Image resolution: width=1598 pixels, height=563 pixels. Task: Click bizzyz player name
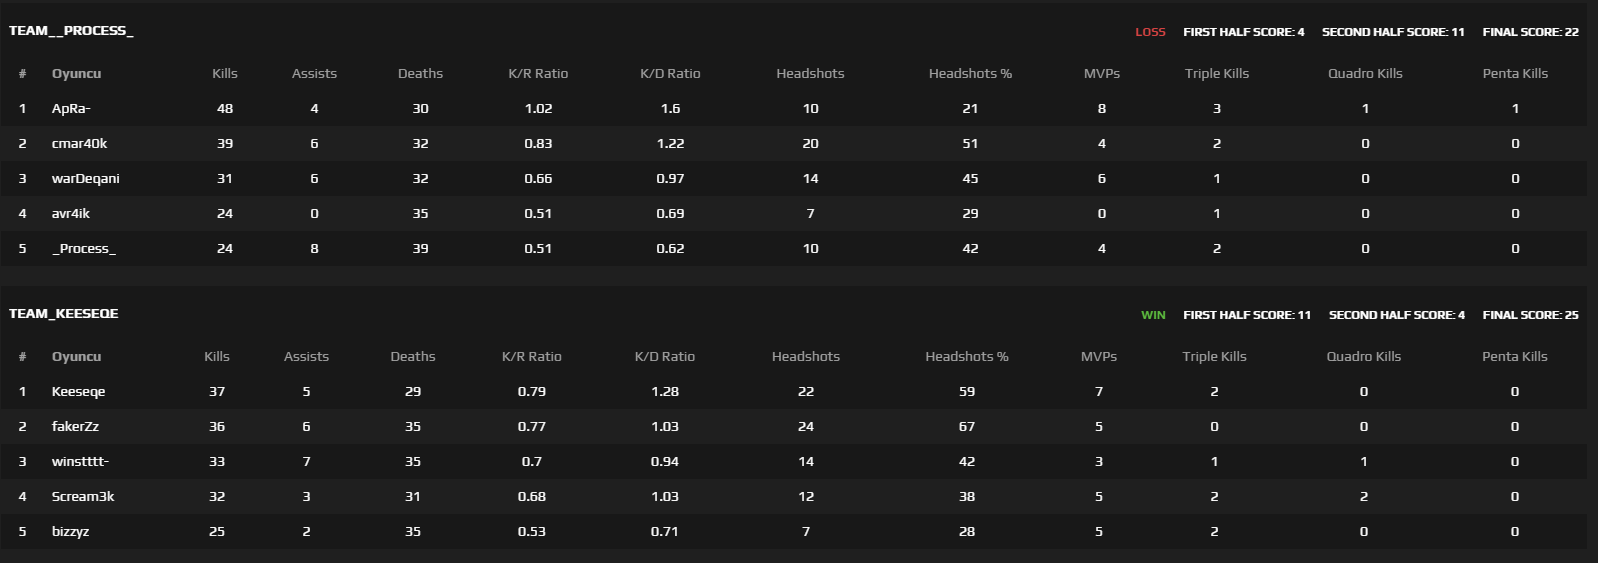tap(70, 531)
